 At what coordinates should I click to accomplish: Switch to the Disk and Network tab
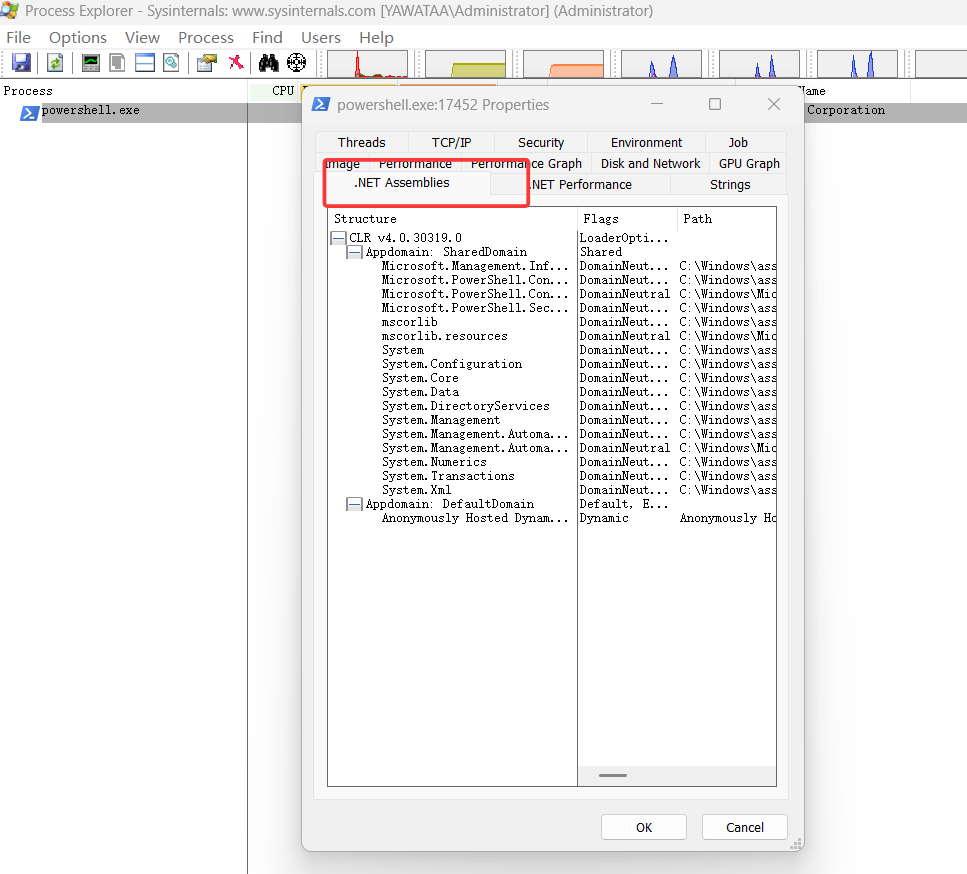tap(651, 163)
